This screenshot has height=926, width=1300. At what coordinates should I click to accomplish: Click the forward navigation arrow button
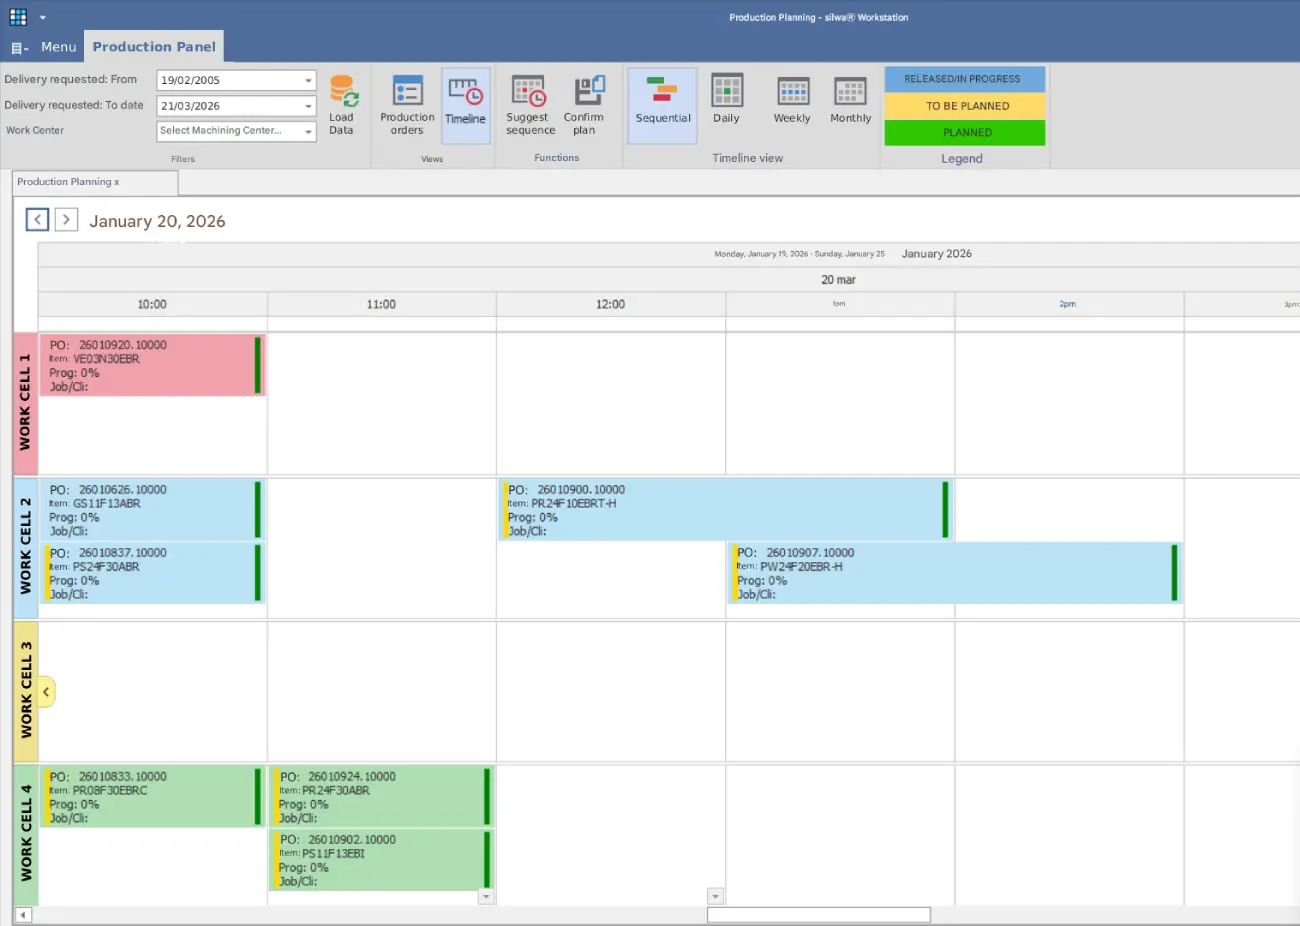coord(66,219)
